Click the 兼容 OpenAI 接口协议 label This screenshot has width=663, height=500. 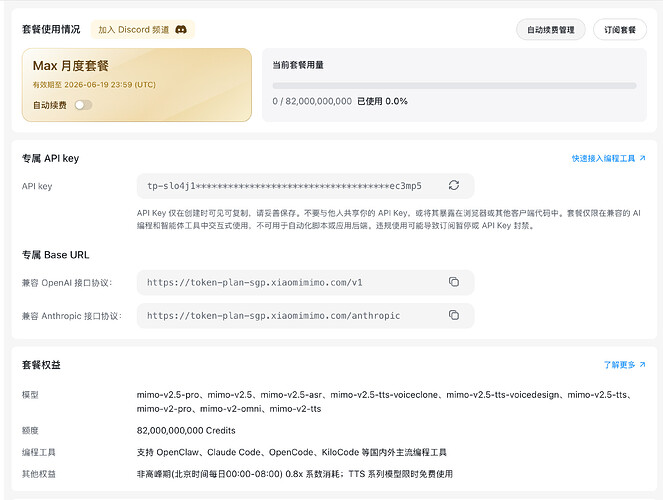pyautogui.click(x=67, y=283)
